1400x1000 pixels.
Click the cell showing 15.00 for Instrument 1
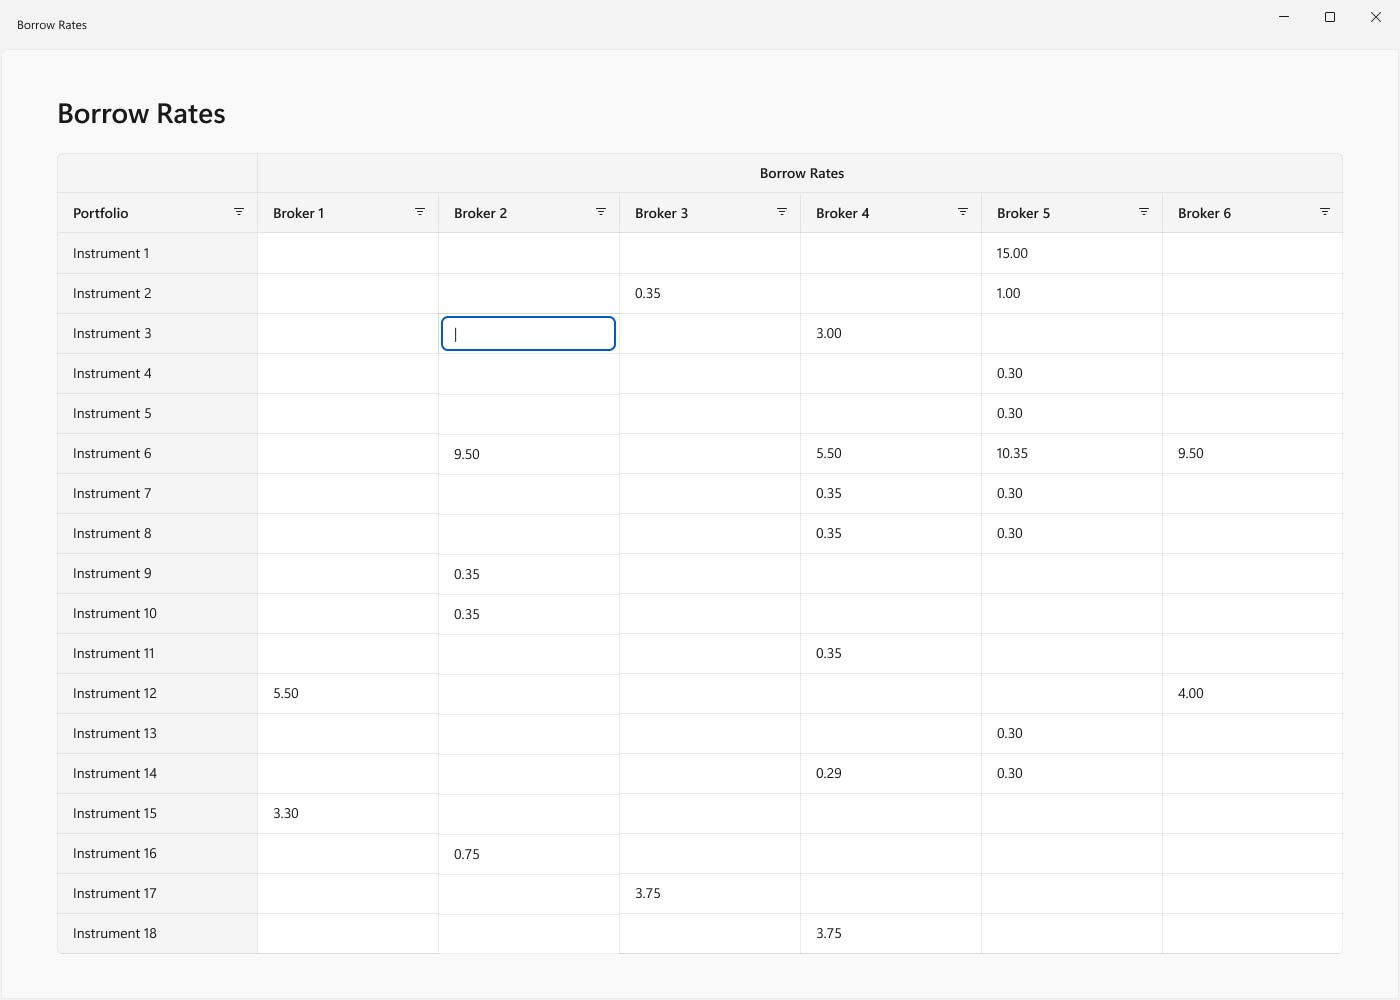[x=1071, y=253]
